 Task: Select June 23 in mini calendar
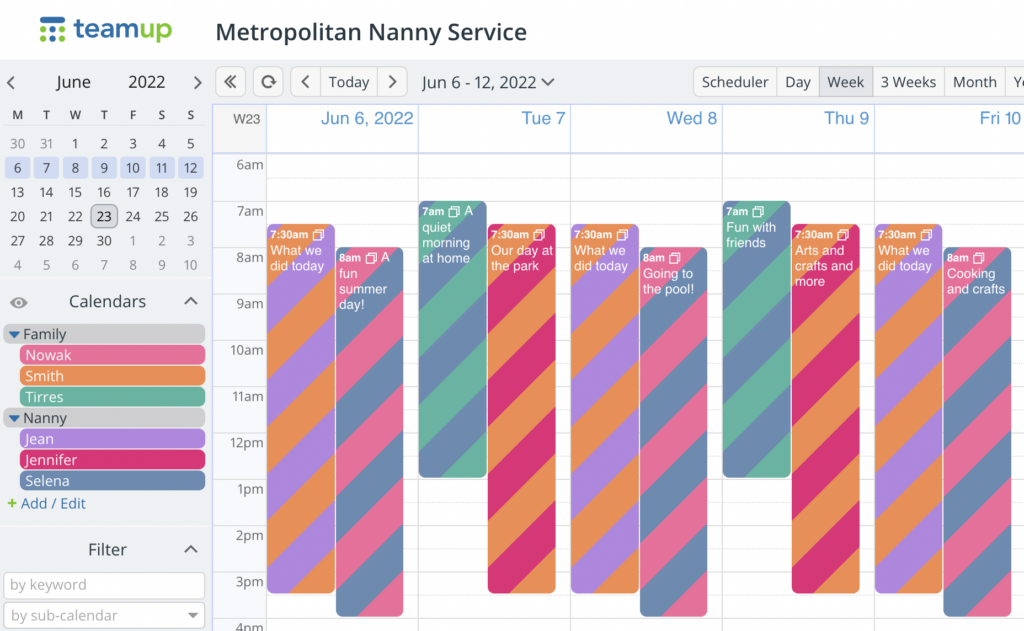(x=104, y=216)
